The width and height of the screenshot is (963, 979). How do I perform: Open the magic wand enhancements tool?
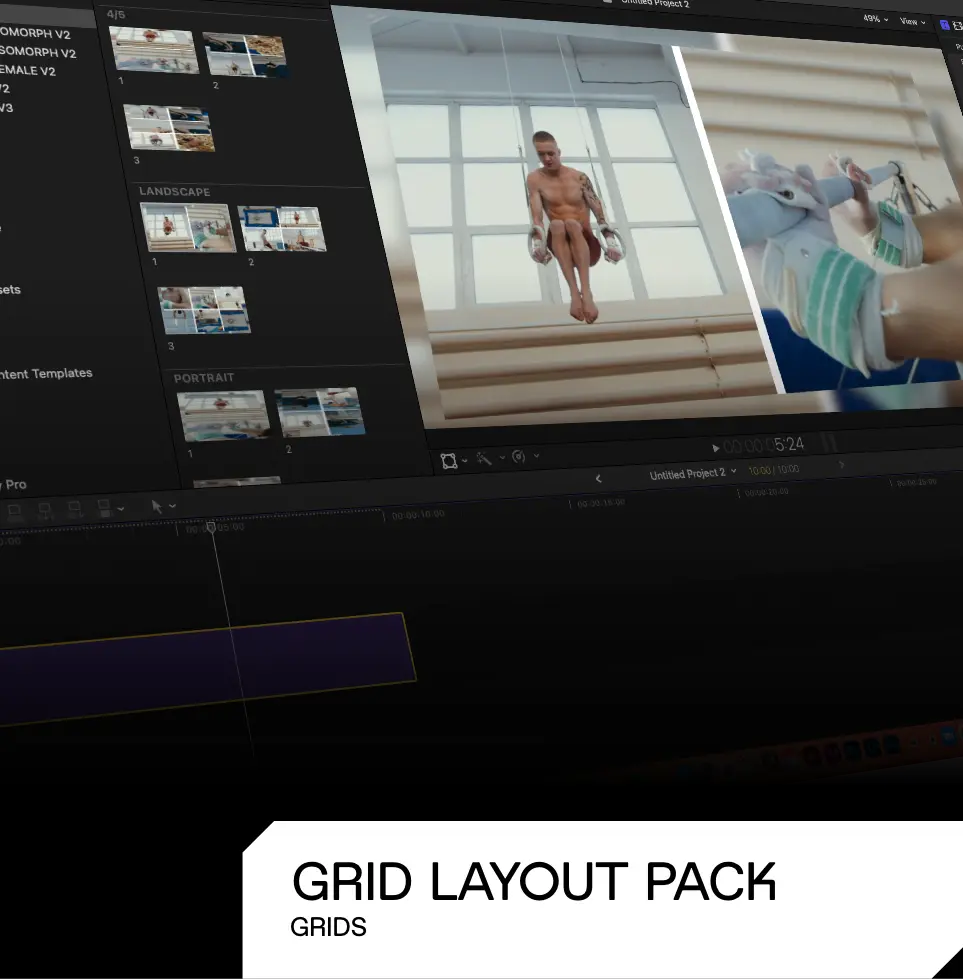coord(483,459)
